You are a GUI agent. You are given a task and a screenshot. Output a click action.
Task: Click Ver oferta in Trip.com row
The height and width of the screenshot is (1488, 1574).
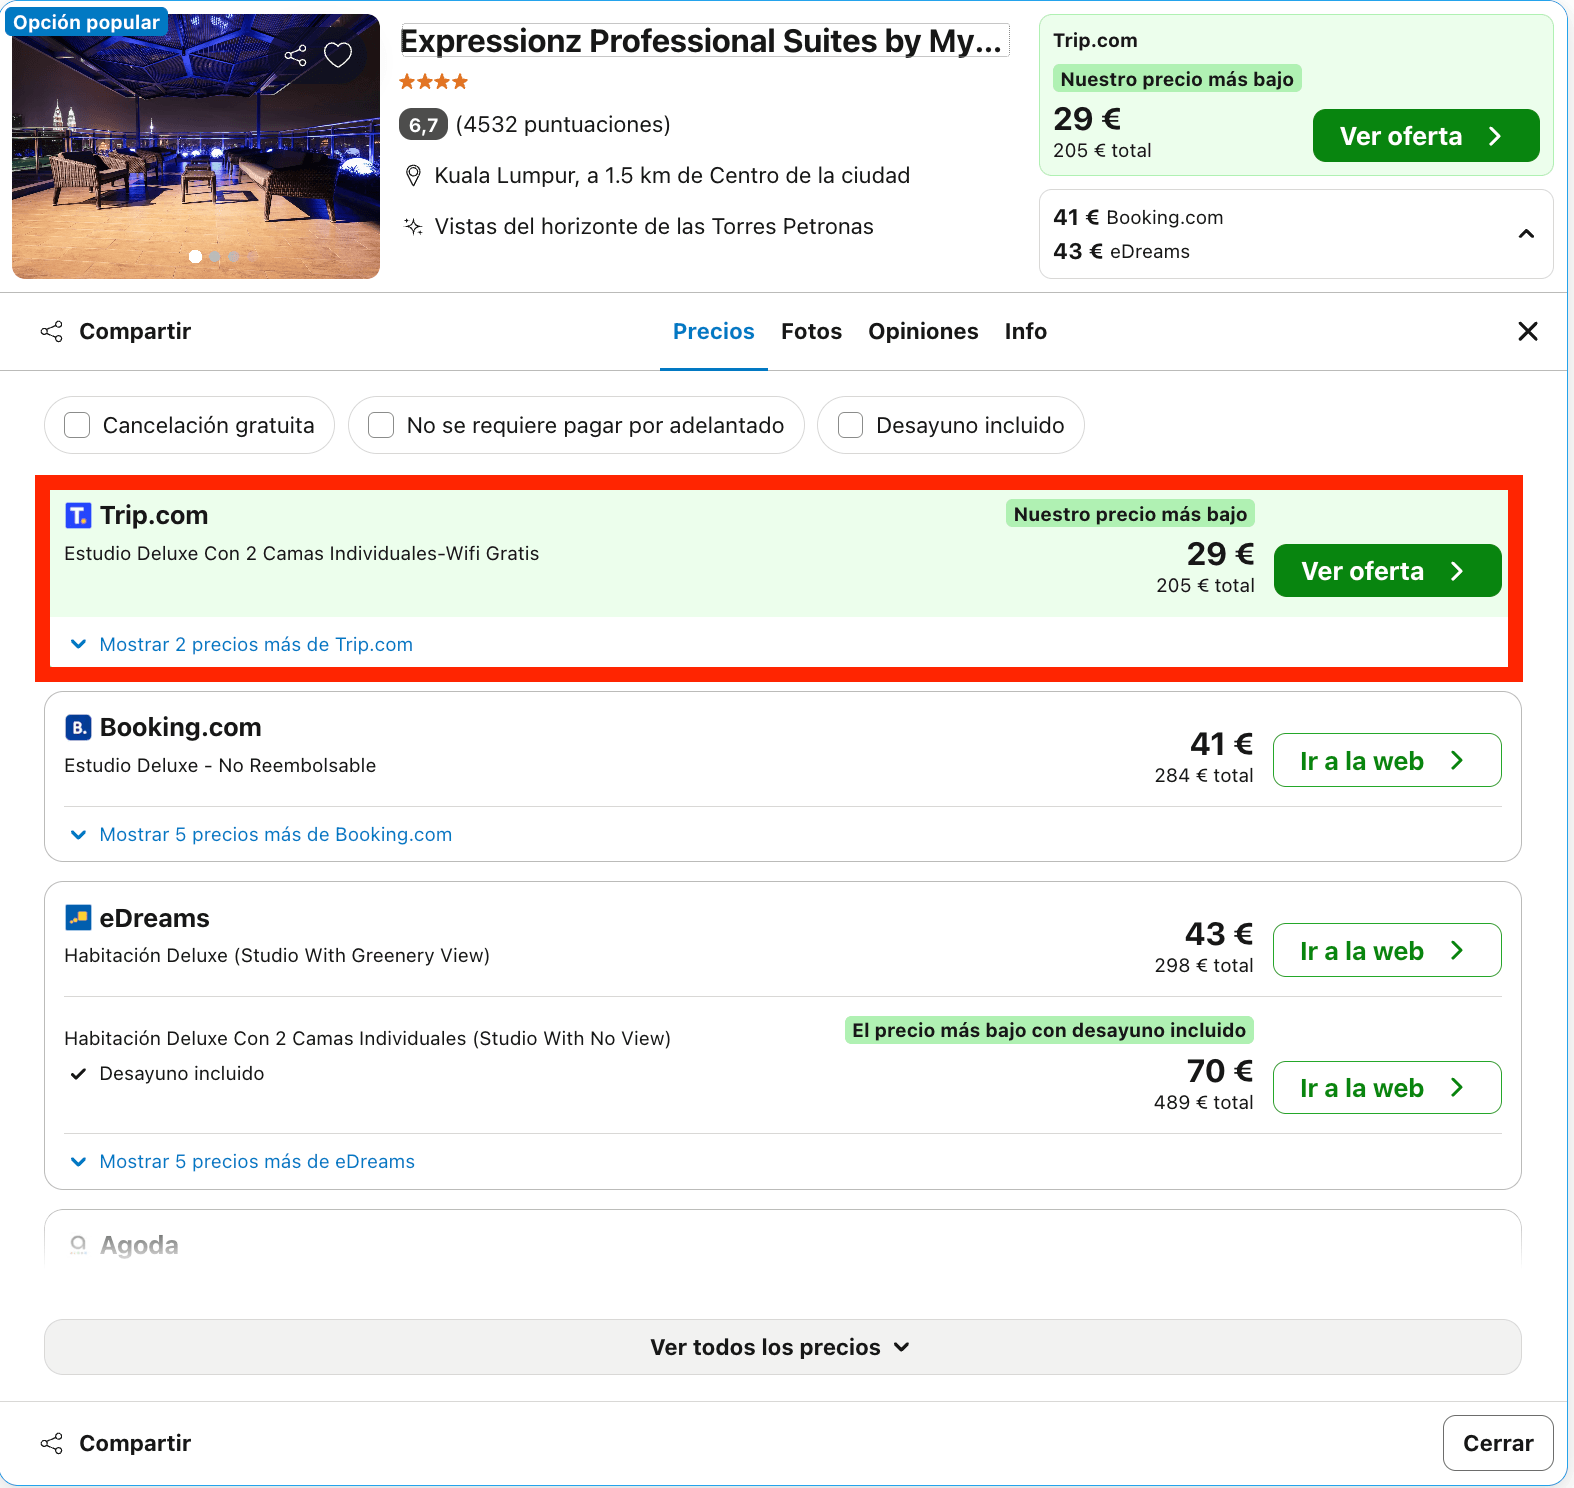pyautogui.click(x=1388, y=571)
